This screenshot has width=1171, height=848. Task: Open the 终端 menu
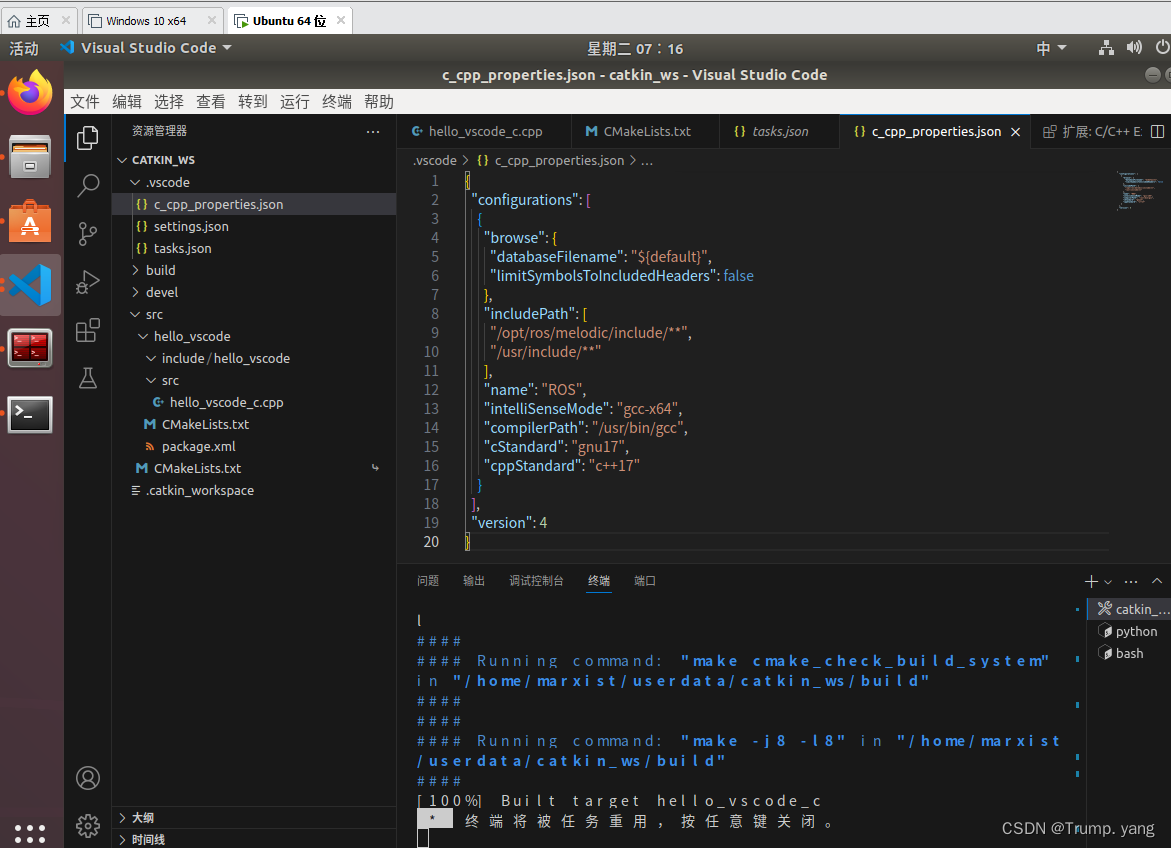click(x=337, y=102)
